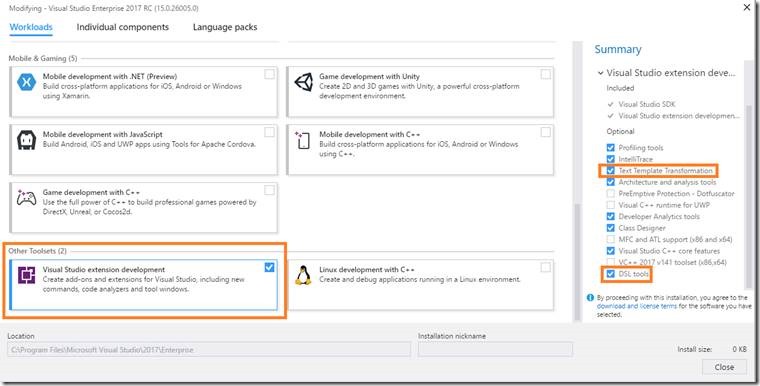Click the Visual Studio SDK included item
This screenshot has height=386, width=760.
pos(647,104)
